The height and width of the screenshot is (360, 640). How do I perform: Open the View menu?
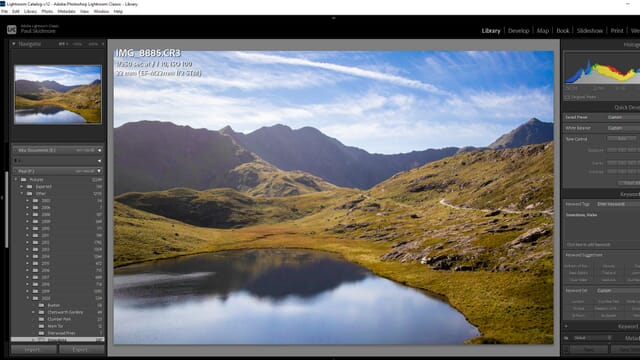click(x=84, y=11)
